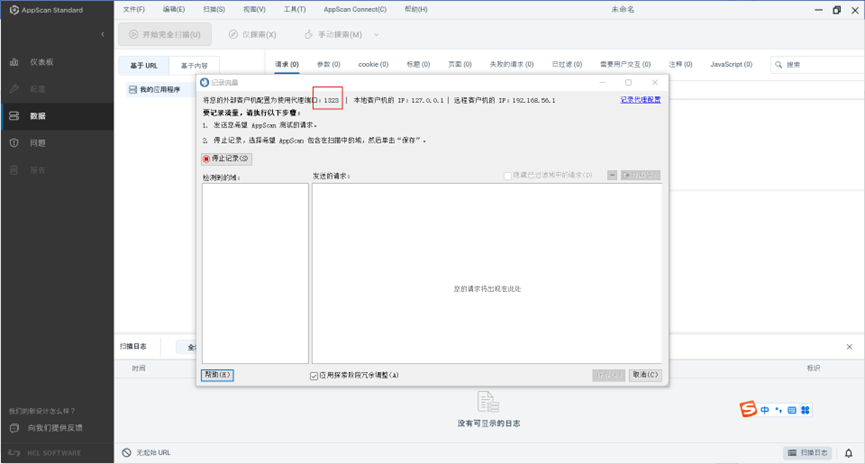Click the search magnifier icon
This screenshot has width=865, height=464.
pos(778,65)
